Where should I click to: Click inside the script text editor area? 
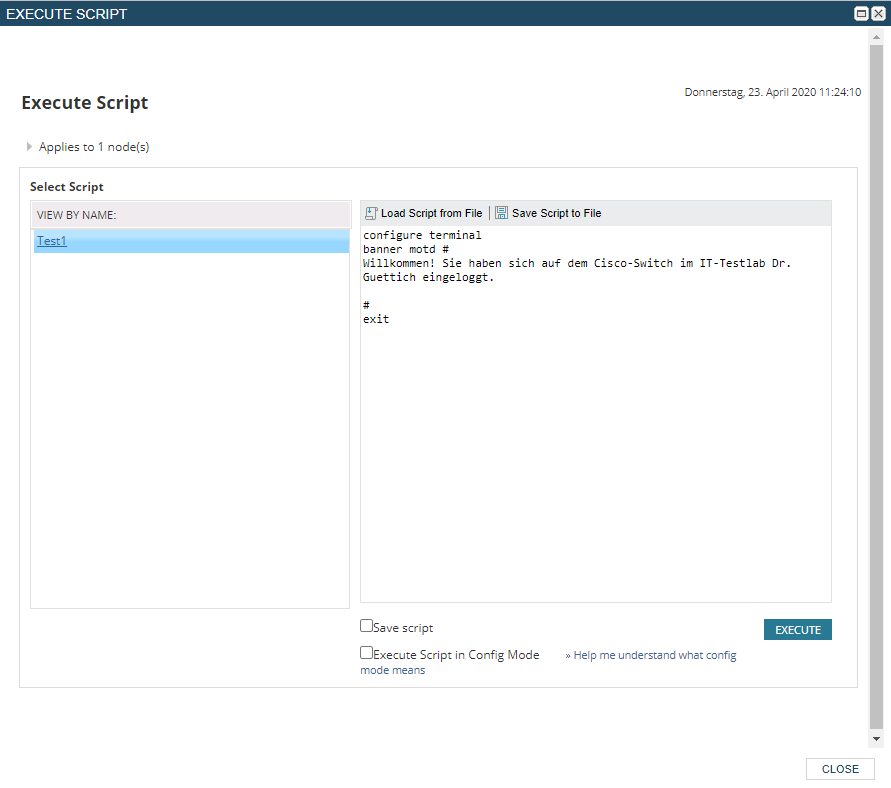pos(595,450)
